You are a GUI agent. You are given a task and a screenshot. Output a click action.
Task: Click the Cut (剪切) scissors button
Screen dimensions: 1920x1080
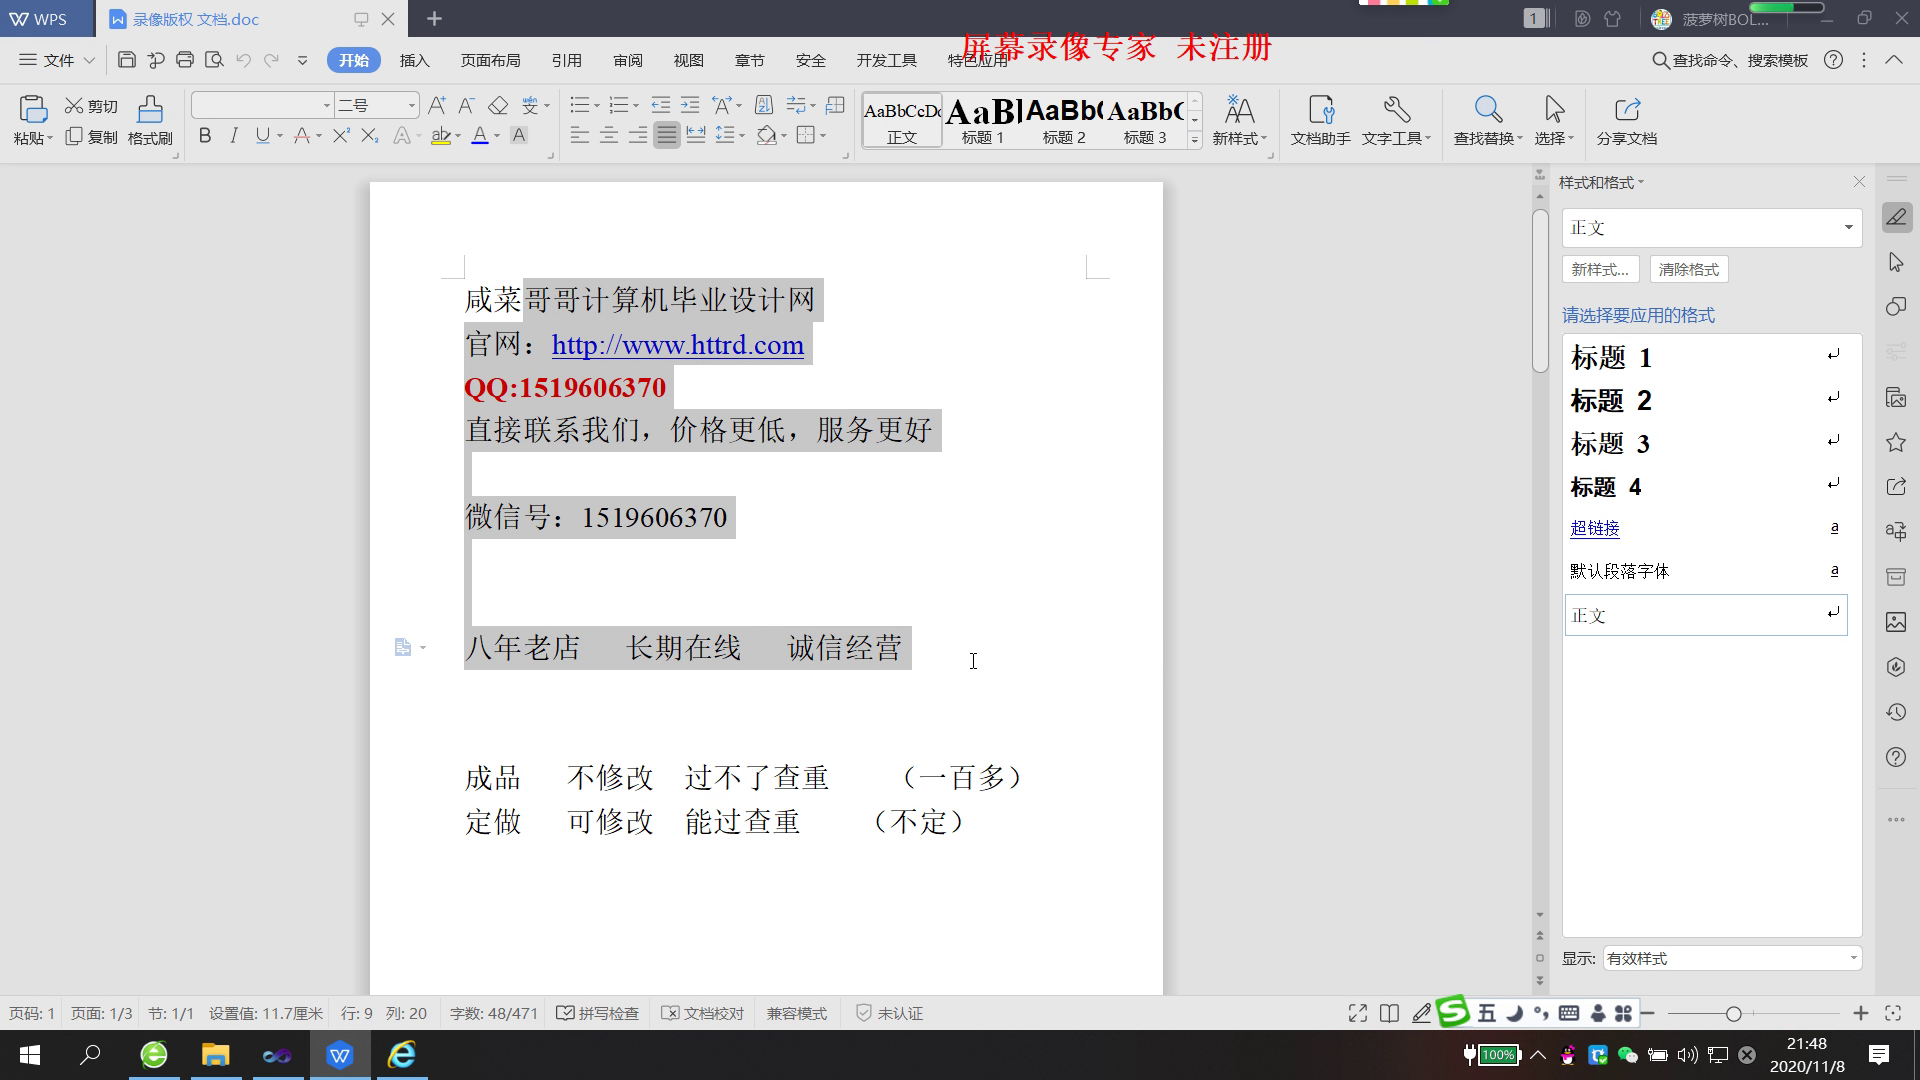coord(91,106)
